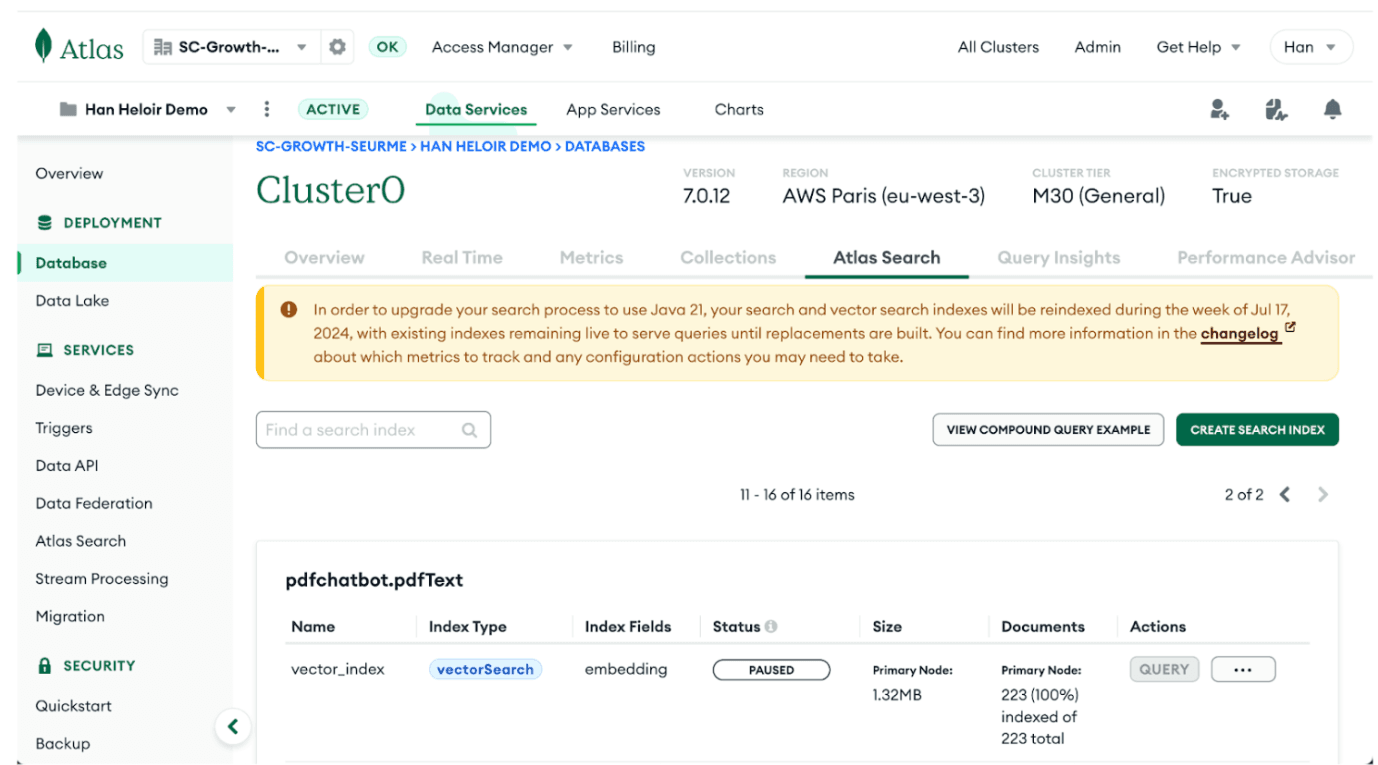The image size is (1378, 765).
Task: Click SC-GROWTH-SEURME breadcrumb
Action: point(331,146)
